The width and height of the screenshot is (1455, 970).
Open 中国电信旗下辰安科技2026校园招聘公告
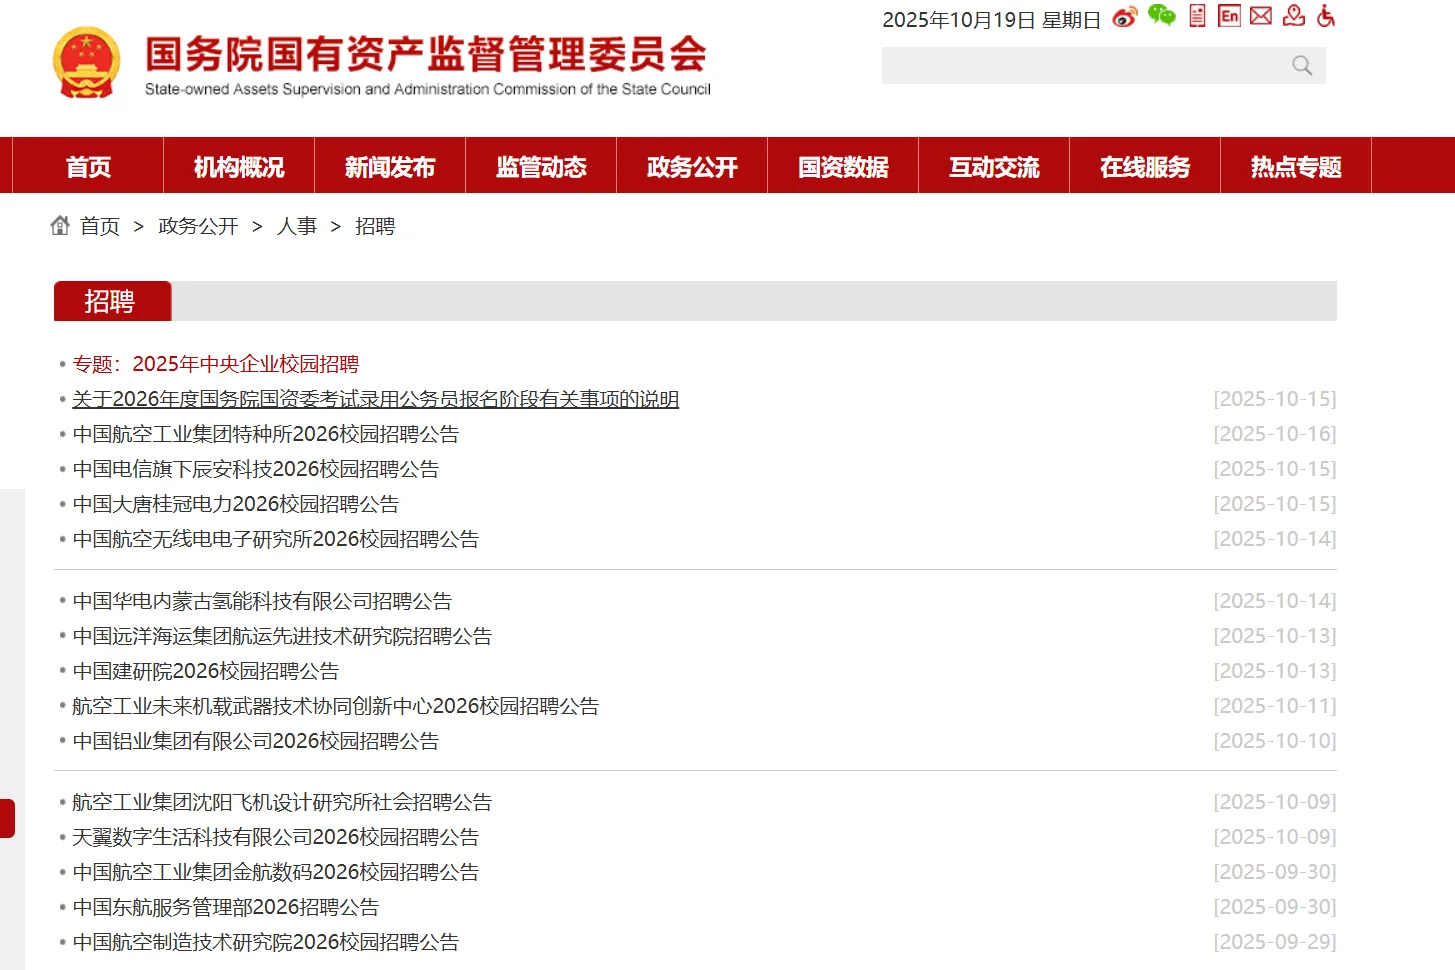(256, 469)
